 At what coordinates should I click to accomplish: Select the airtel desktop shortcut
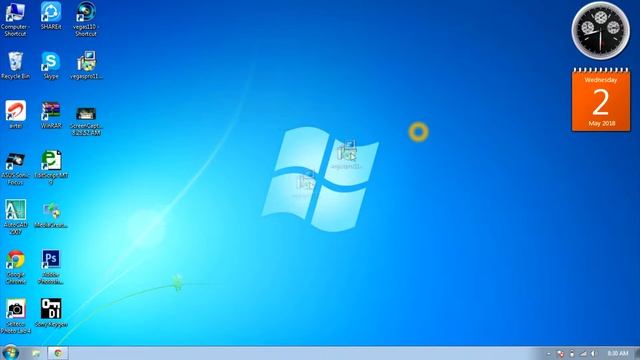click(16, 115)
